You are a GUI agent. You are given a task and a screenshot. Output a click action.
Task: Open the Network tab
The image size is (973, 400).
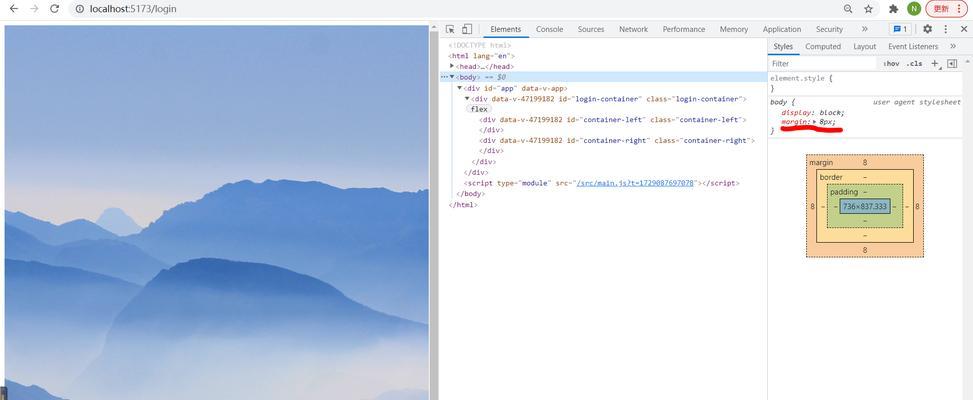point(633,29)
